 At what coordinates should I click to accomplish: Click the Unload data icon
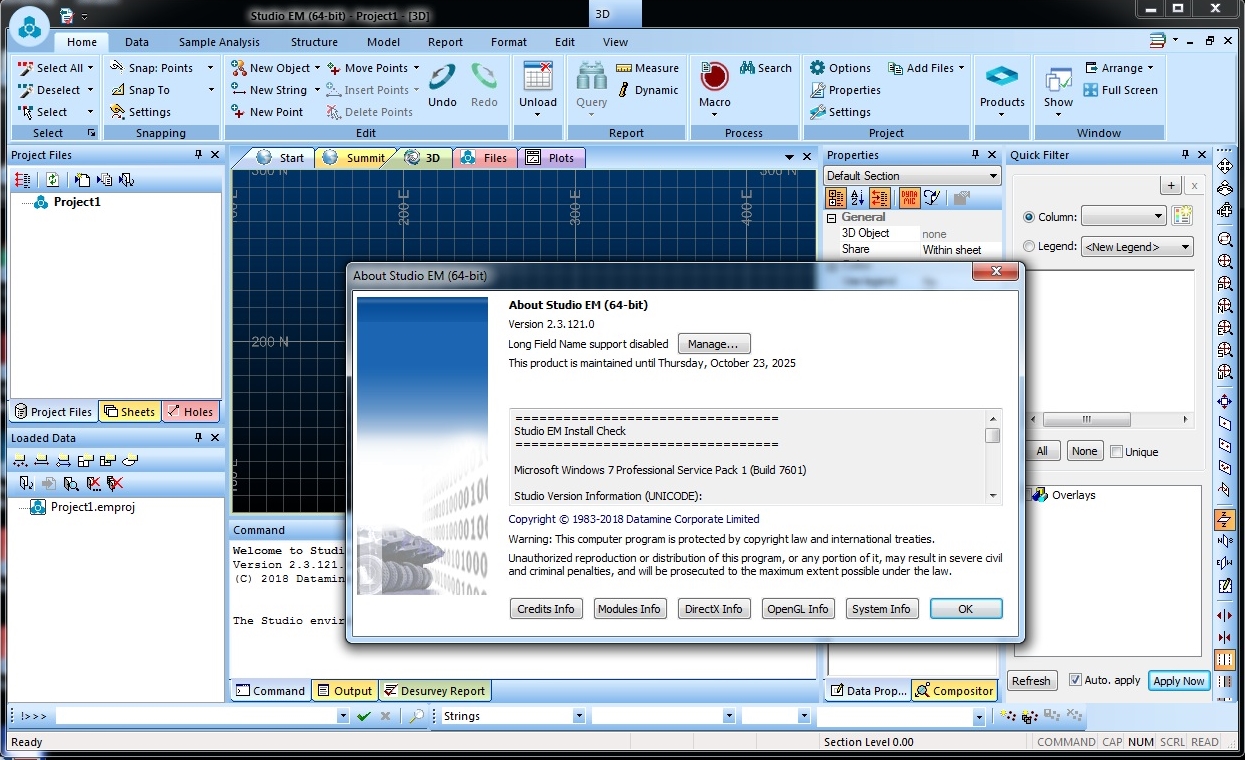(538, 78)
